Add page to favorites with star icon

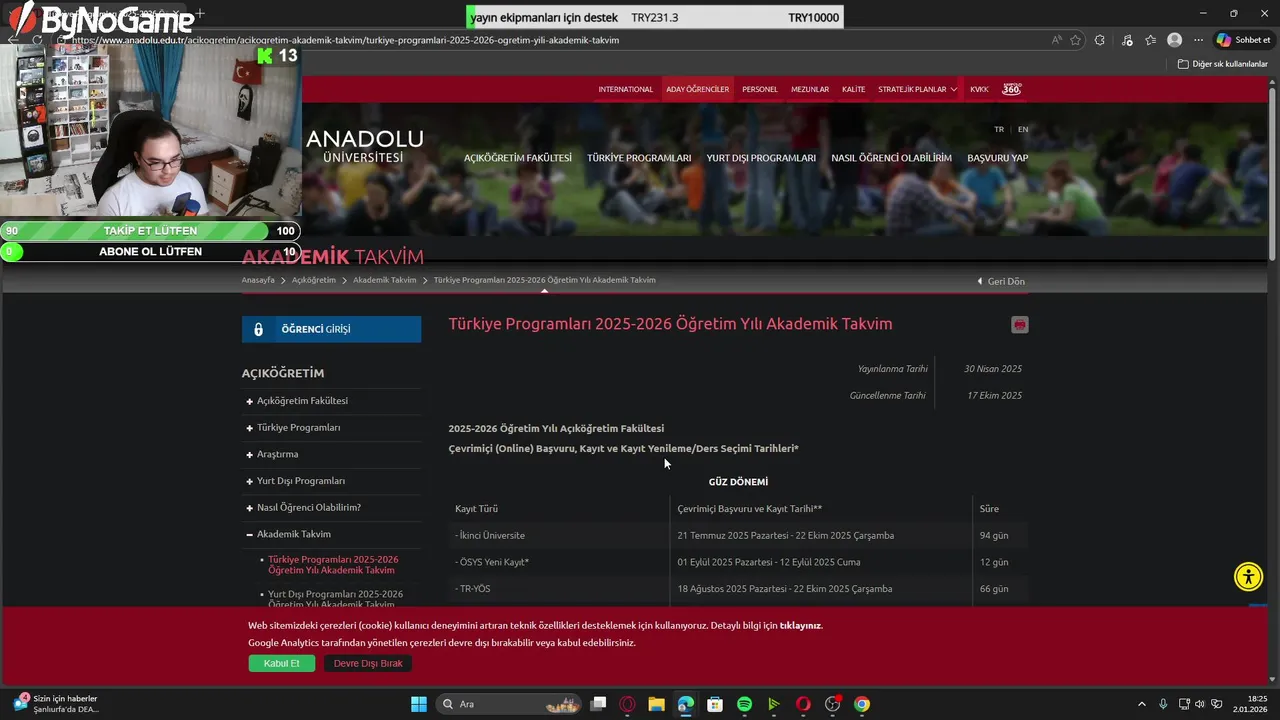1076,40
